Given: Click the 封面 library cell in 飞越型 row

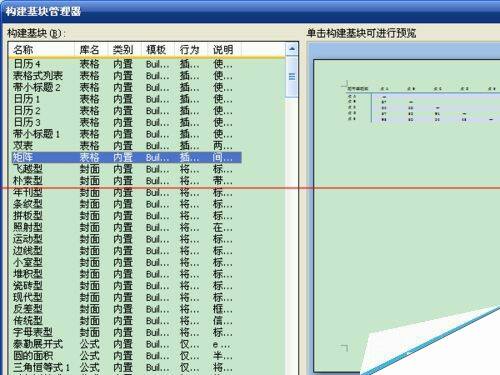Looking at the screenshot, I should [x=89, y=169].
